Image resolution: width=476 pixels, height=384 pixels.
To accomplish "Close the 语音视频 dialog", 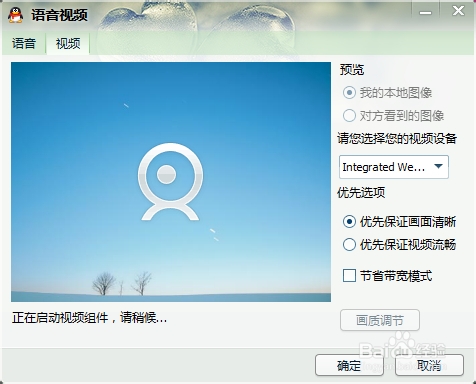I will point(458,11).
